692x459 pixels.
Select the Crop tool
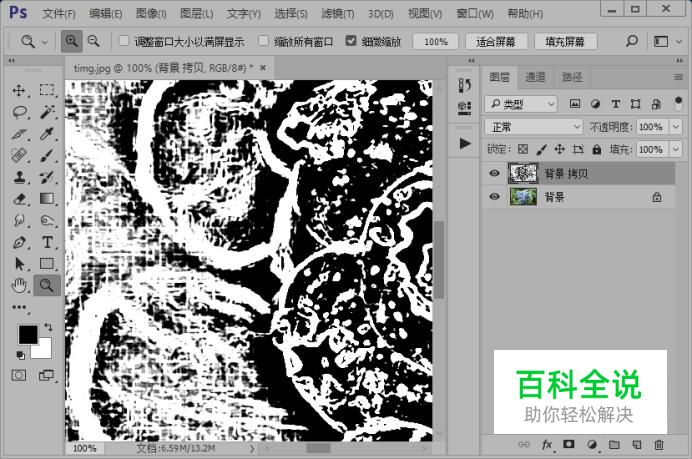(x=19, y=134)
